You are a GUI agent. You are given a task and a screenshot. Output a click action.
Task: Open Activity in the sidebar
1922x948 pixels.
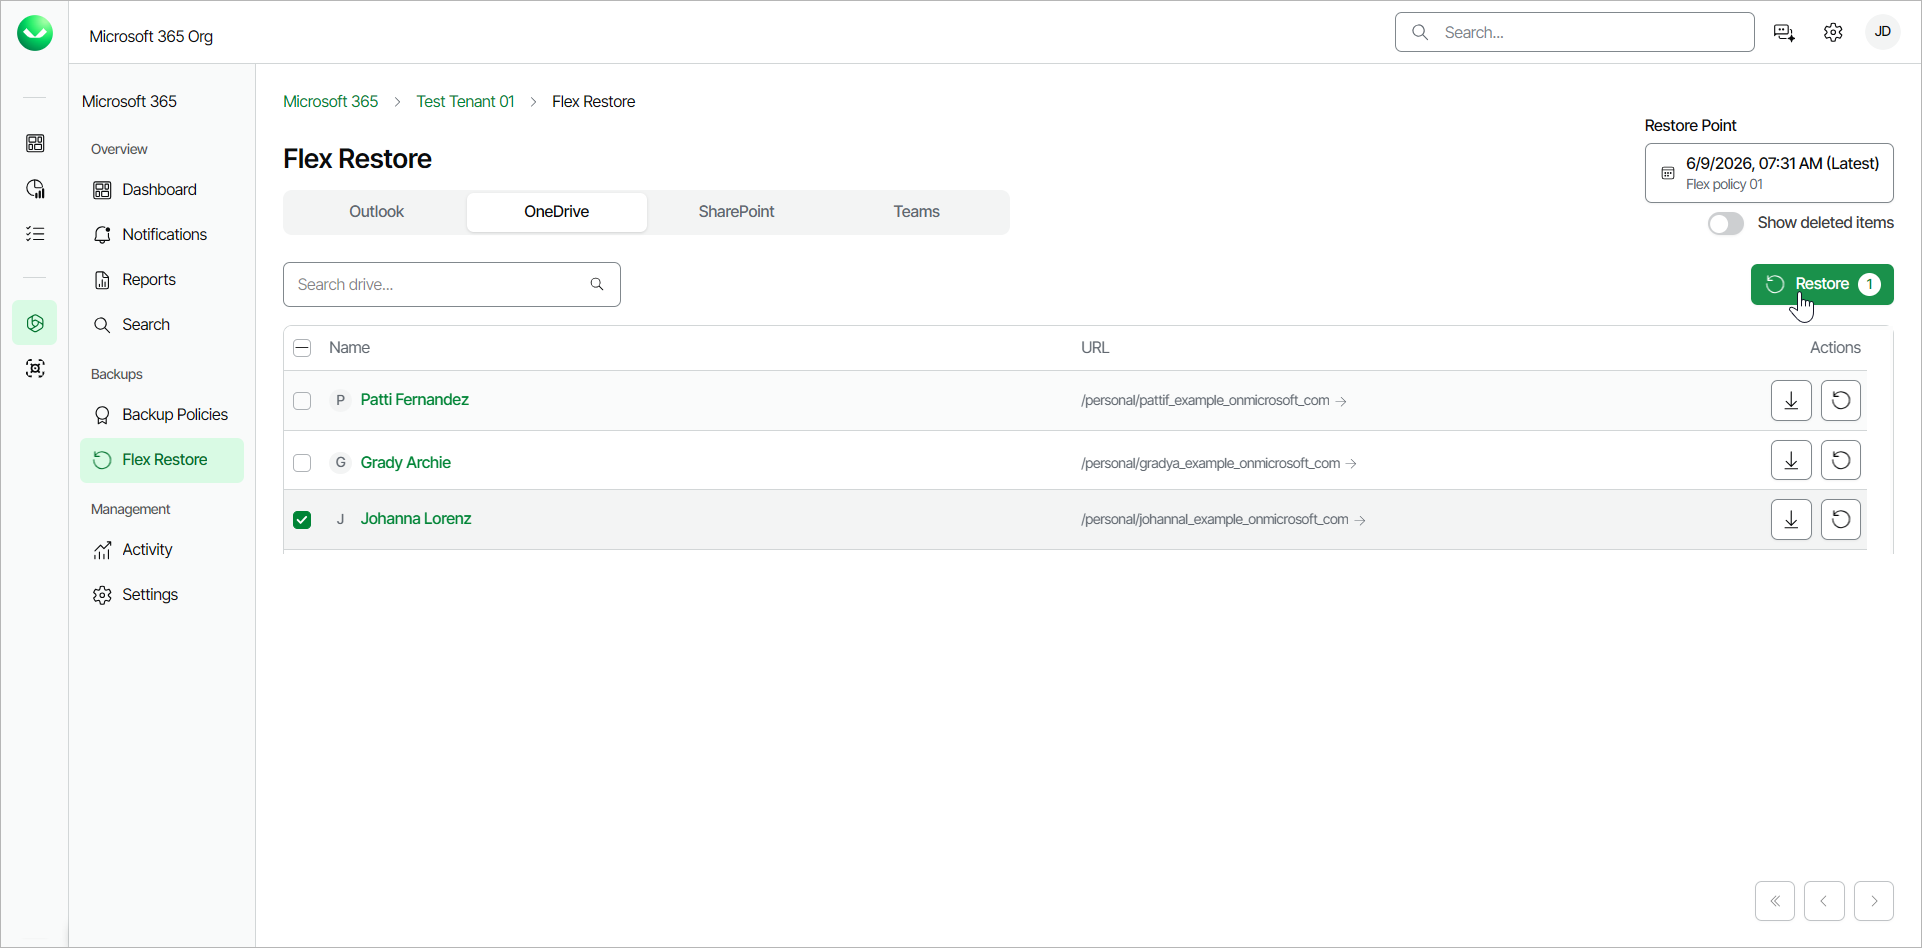tap(162, 550)
